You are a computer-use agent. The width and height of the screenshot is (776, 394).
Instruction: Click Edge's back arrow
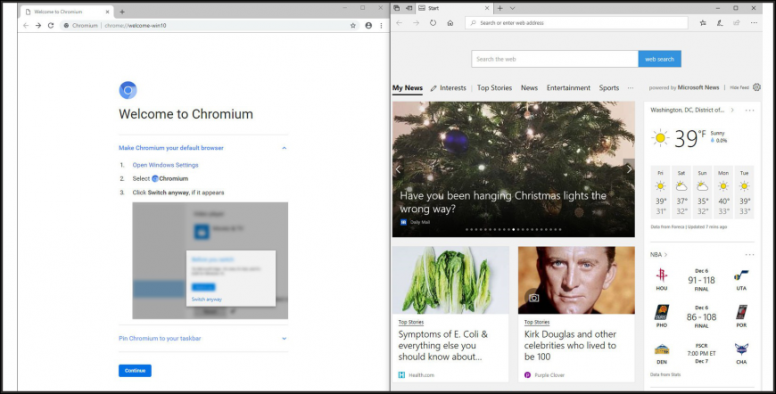point(399,23)
